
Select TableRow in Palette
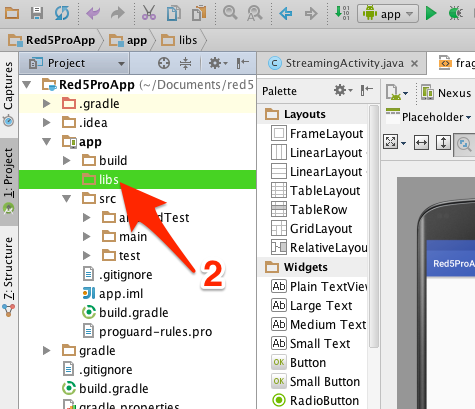pyautogui.click(x=309, y=210)
